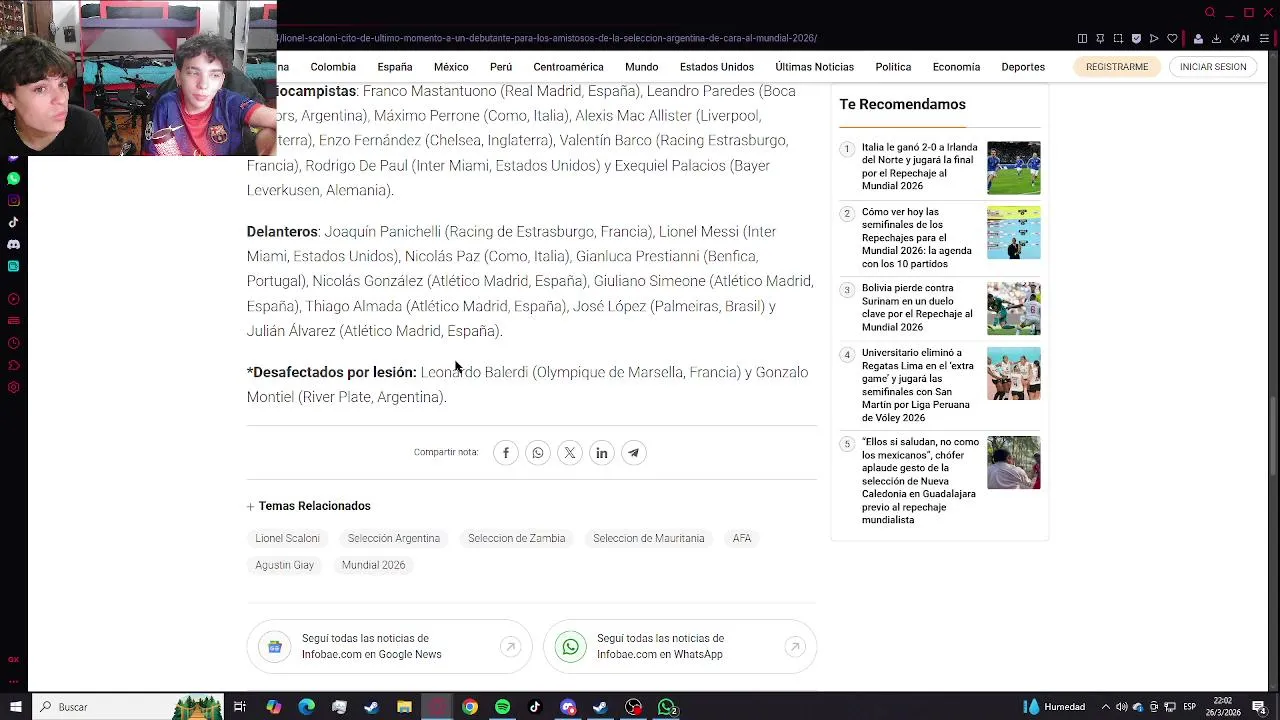Open the history clock icon in sidebar
This screenshot has width=1280, height=720.
coord(13,343)
